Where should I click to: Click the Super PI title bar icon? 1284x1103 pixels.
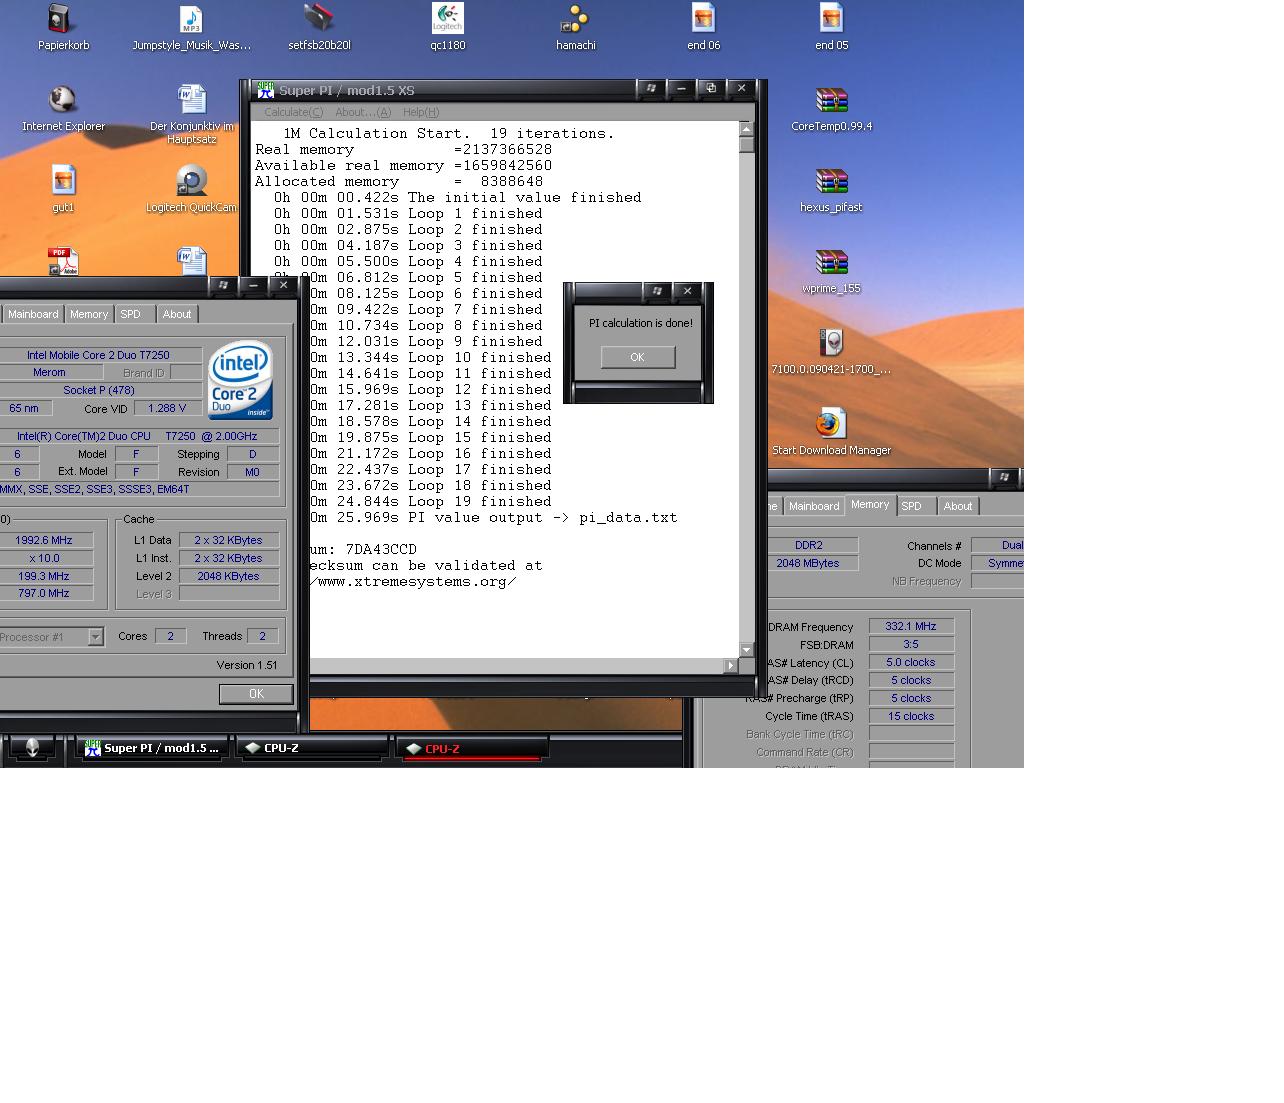click(x=265, y=90)
